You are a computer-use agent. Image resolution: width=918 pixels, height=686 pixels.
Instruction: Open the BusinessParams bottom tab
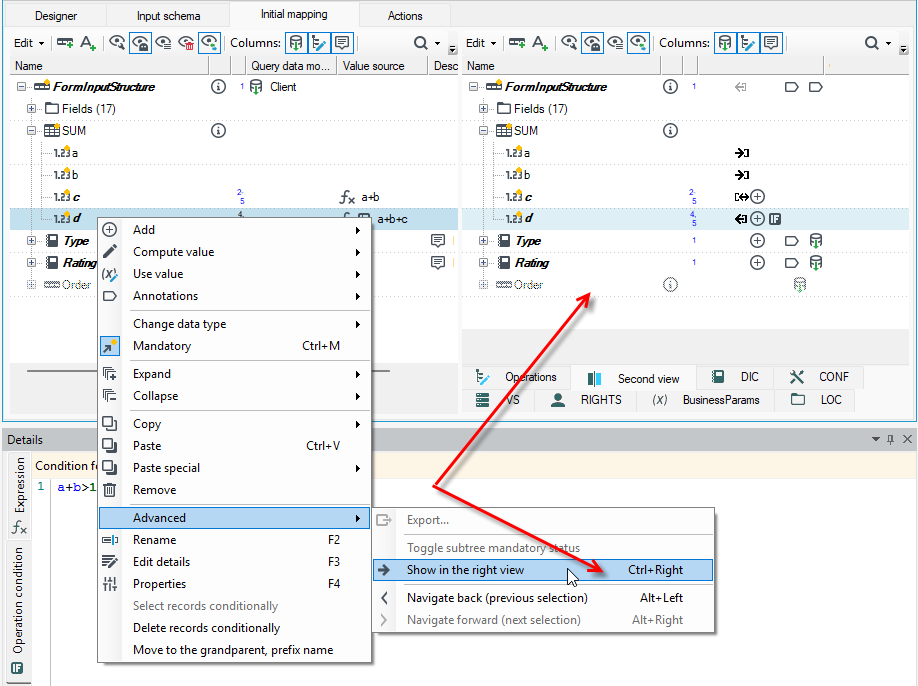(x=706, y=400)
